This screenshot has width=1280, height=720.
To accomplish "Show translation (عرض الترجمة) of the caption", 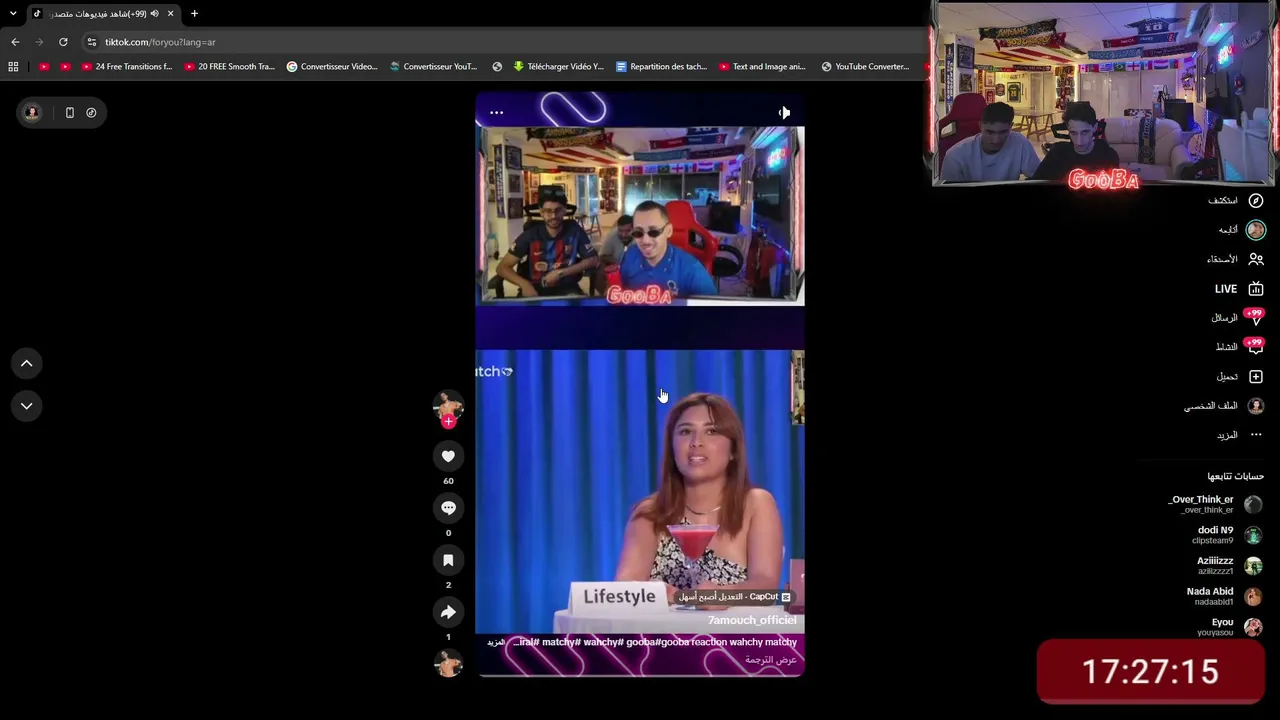I will tap(771, 660).
